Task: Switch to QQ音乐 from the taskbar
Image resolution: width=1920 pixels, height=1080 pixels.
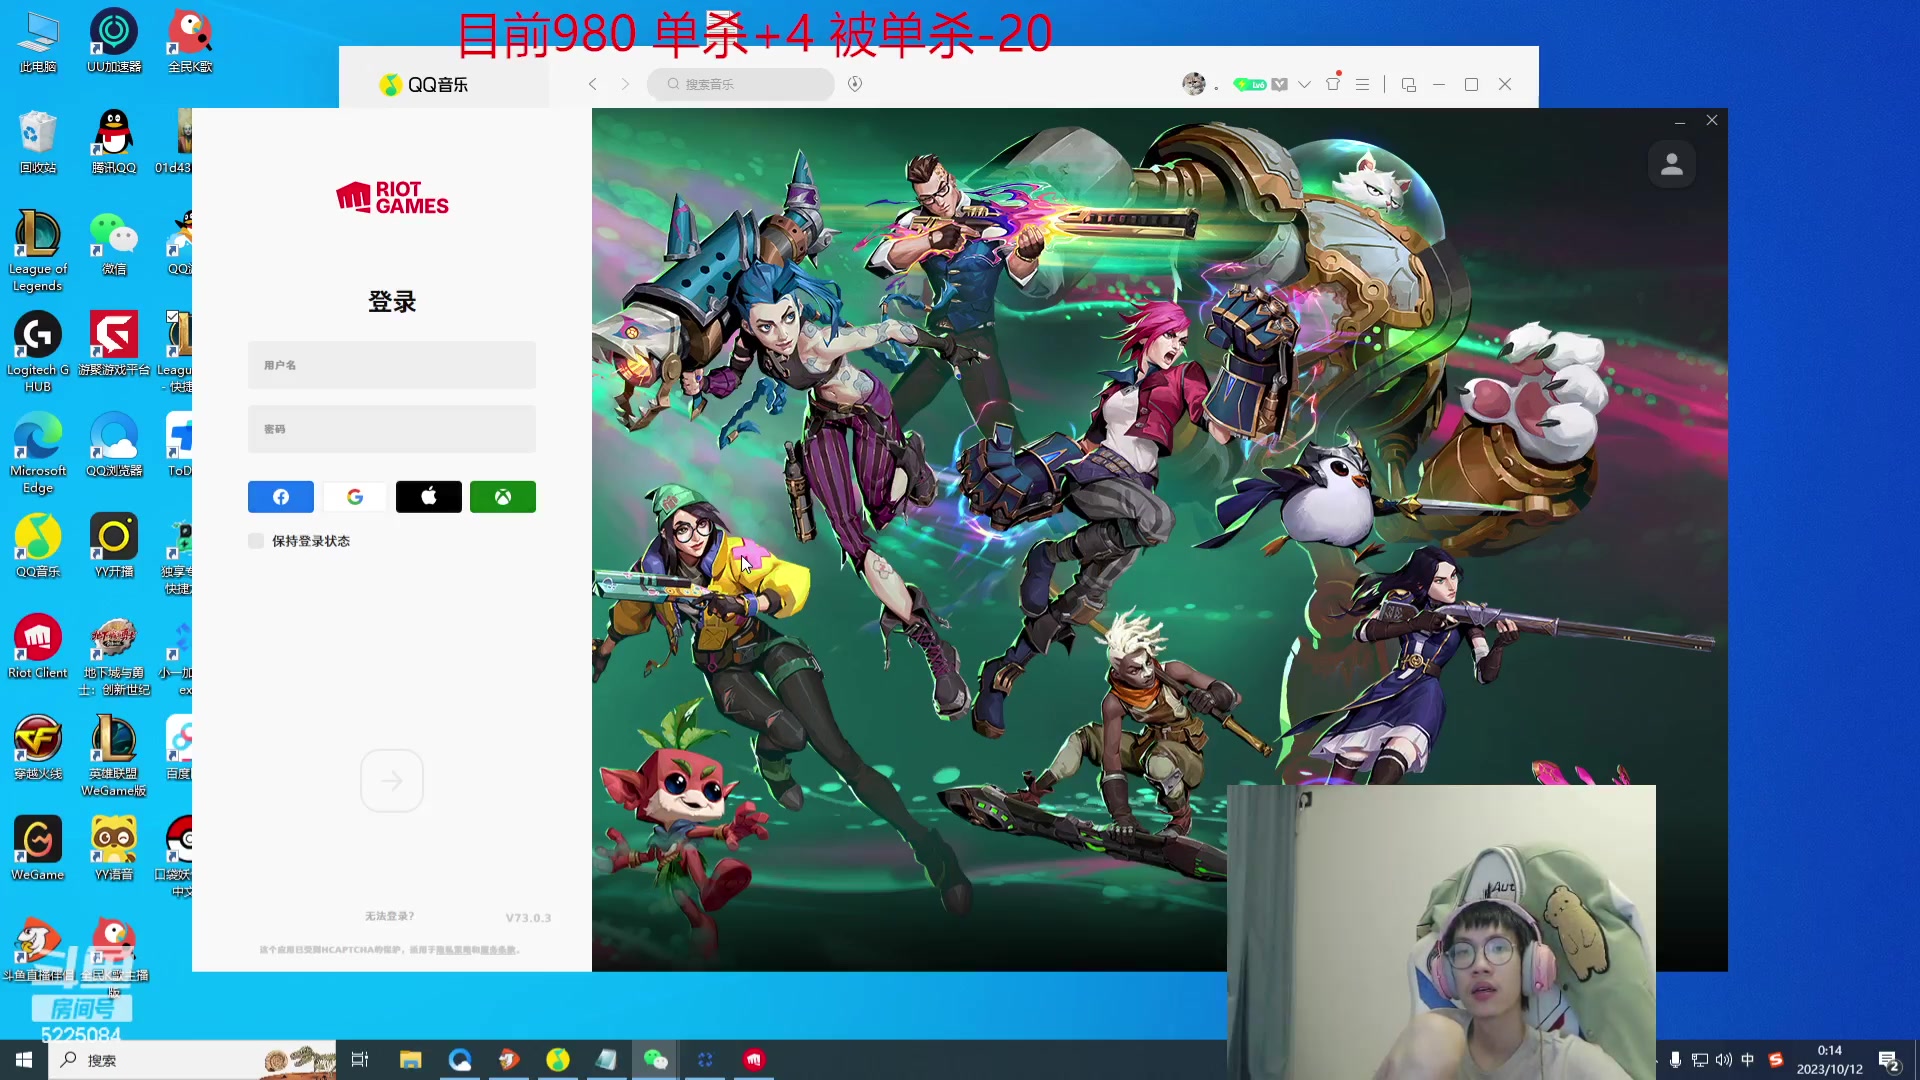Action: [558, 1060]
